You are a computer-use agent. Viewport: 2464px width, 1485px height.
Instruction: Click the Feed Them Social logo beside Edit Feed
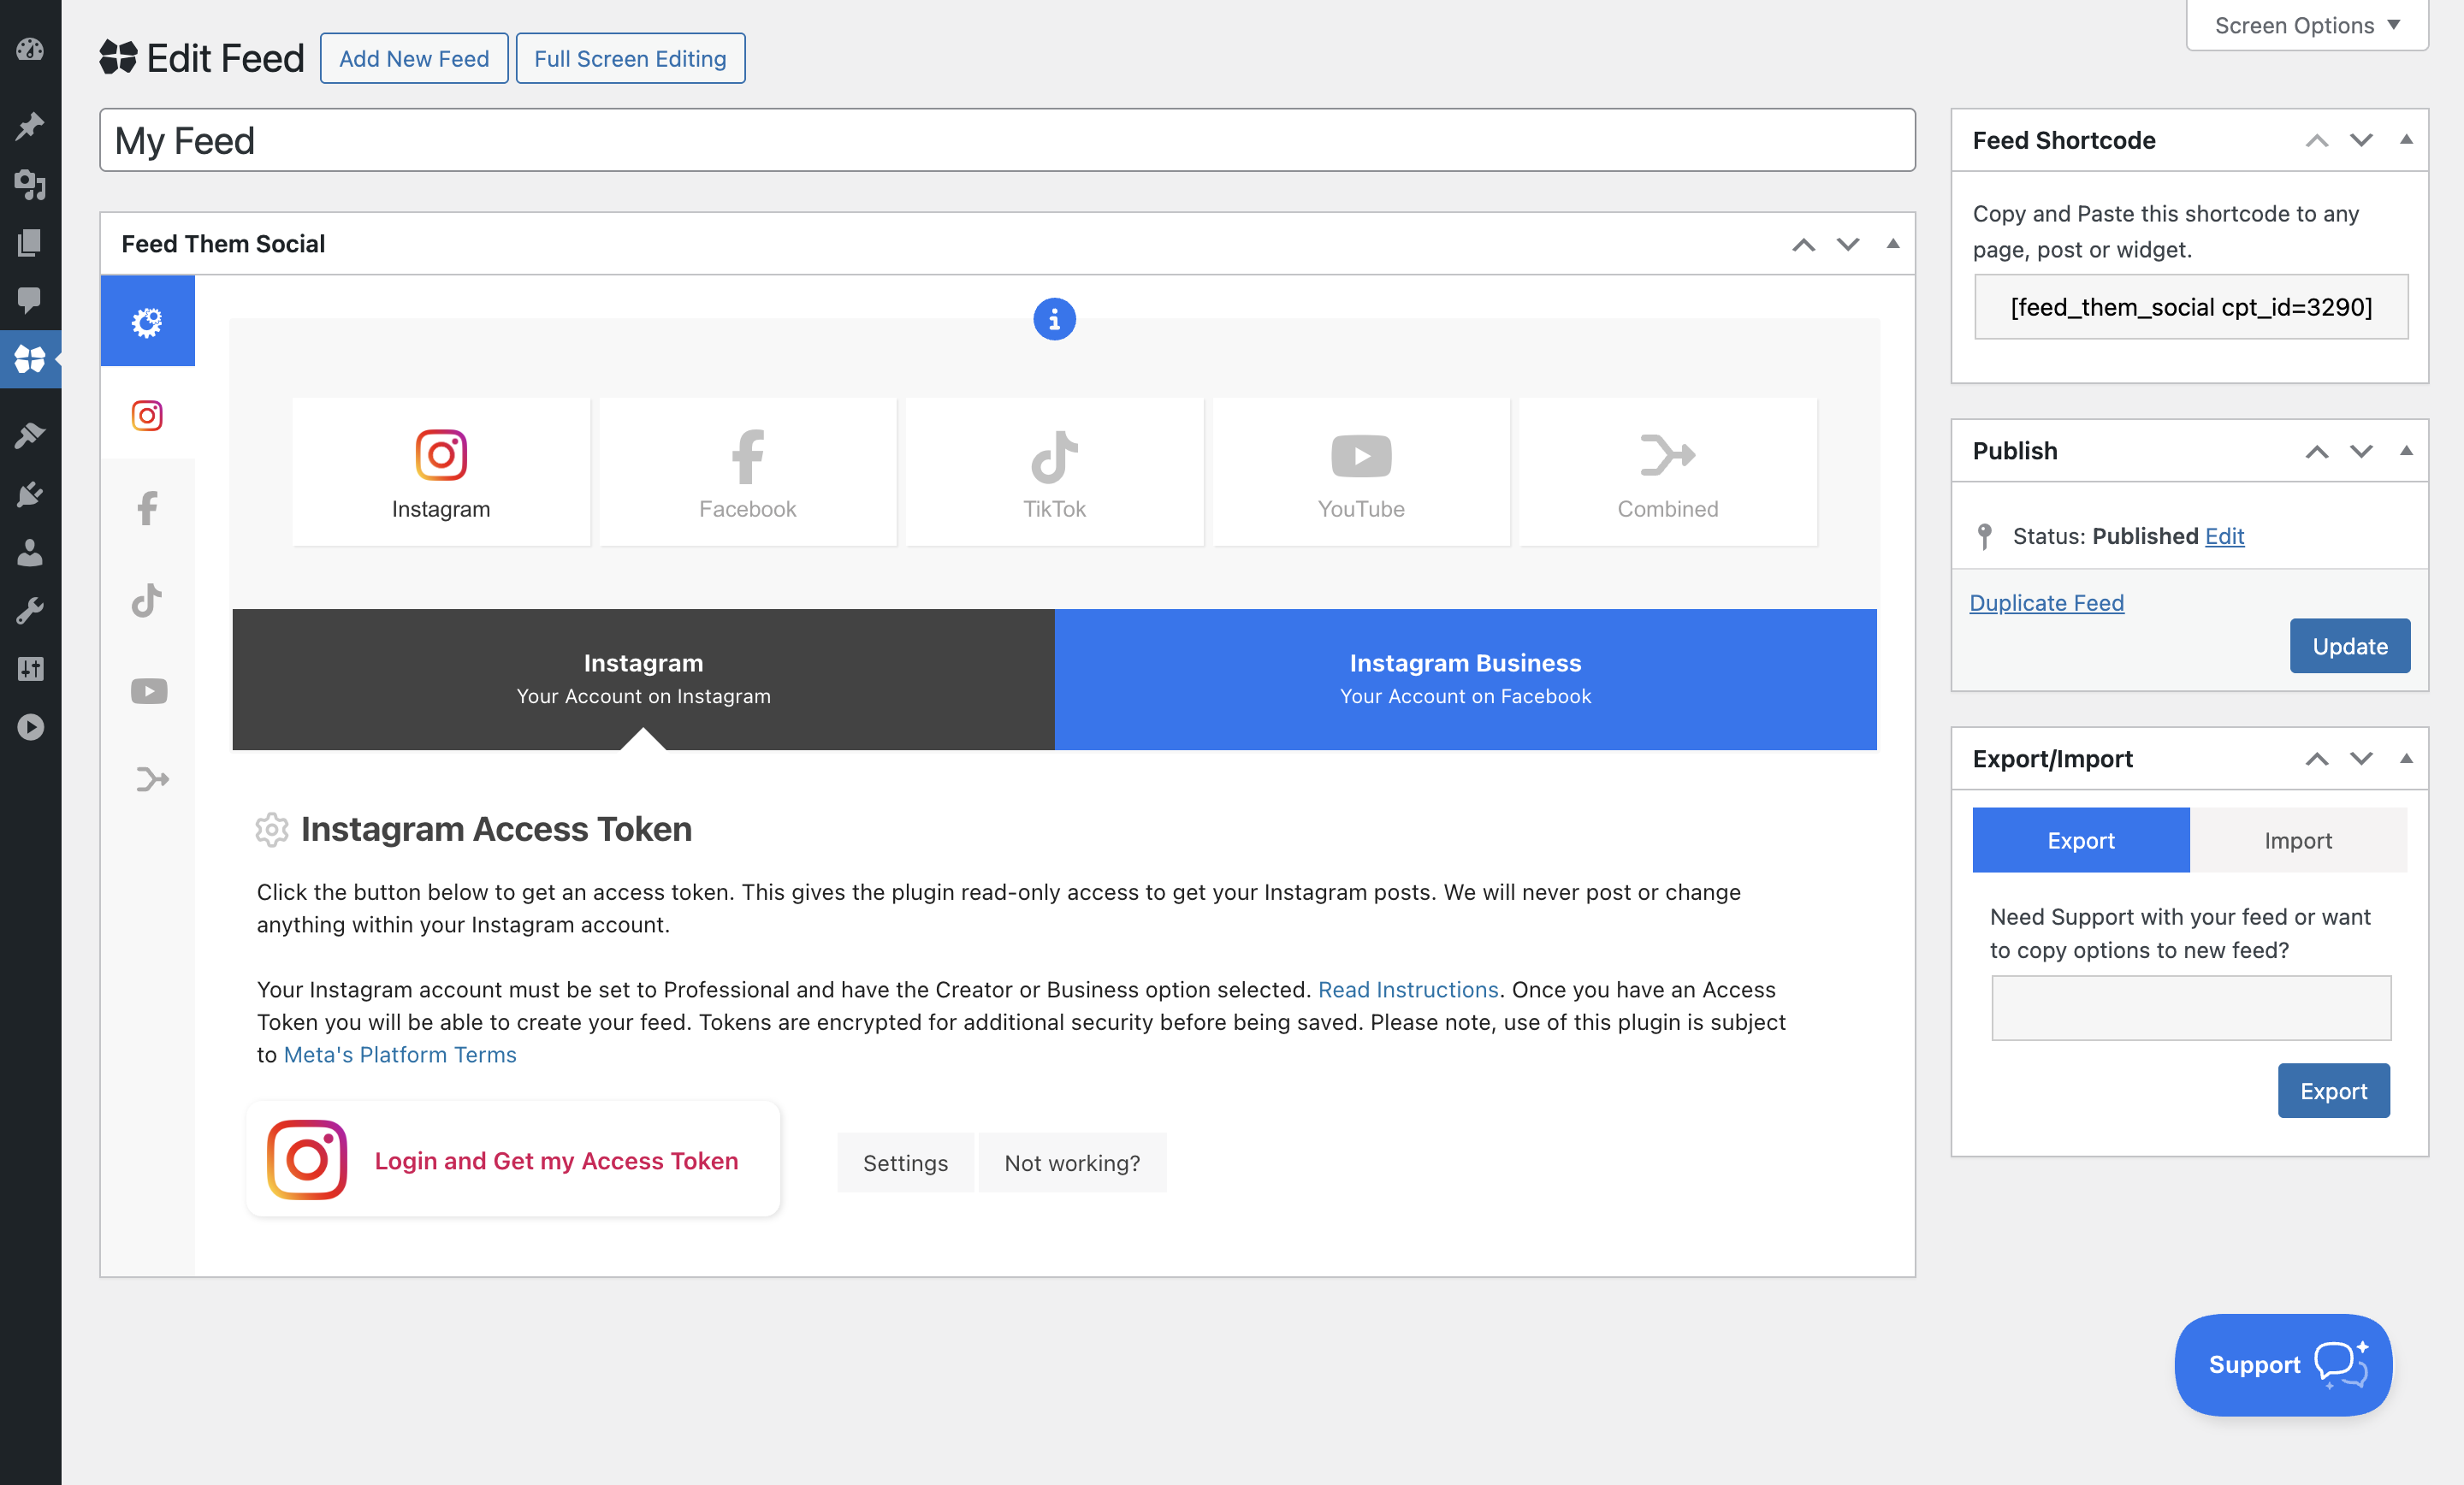click(x=118, y=57)
